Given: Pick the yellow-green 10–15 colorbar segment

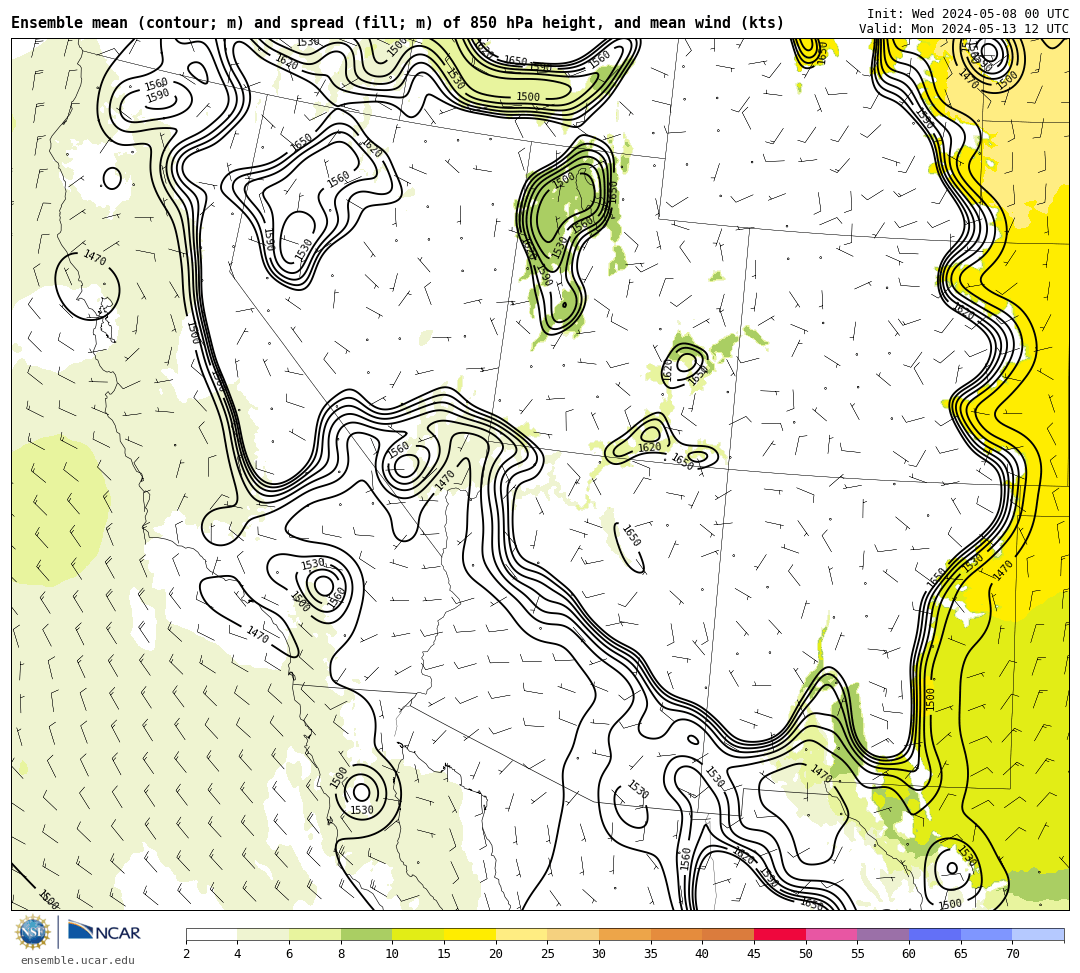Looking at the screenshot, I should 418,934.
